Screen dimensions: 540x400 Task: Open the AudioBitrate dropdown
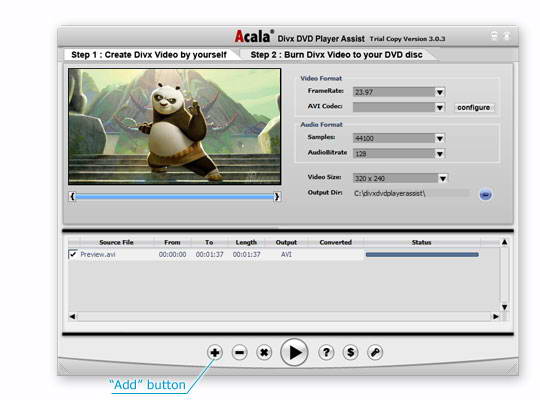tap(440, 154)
